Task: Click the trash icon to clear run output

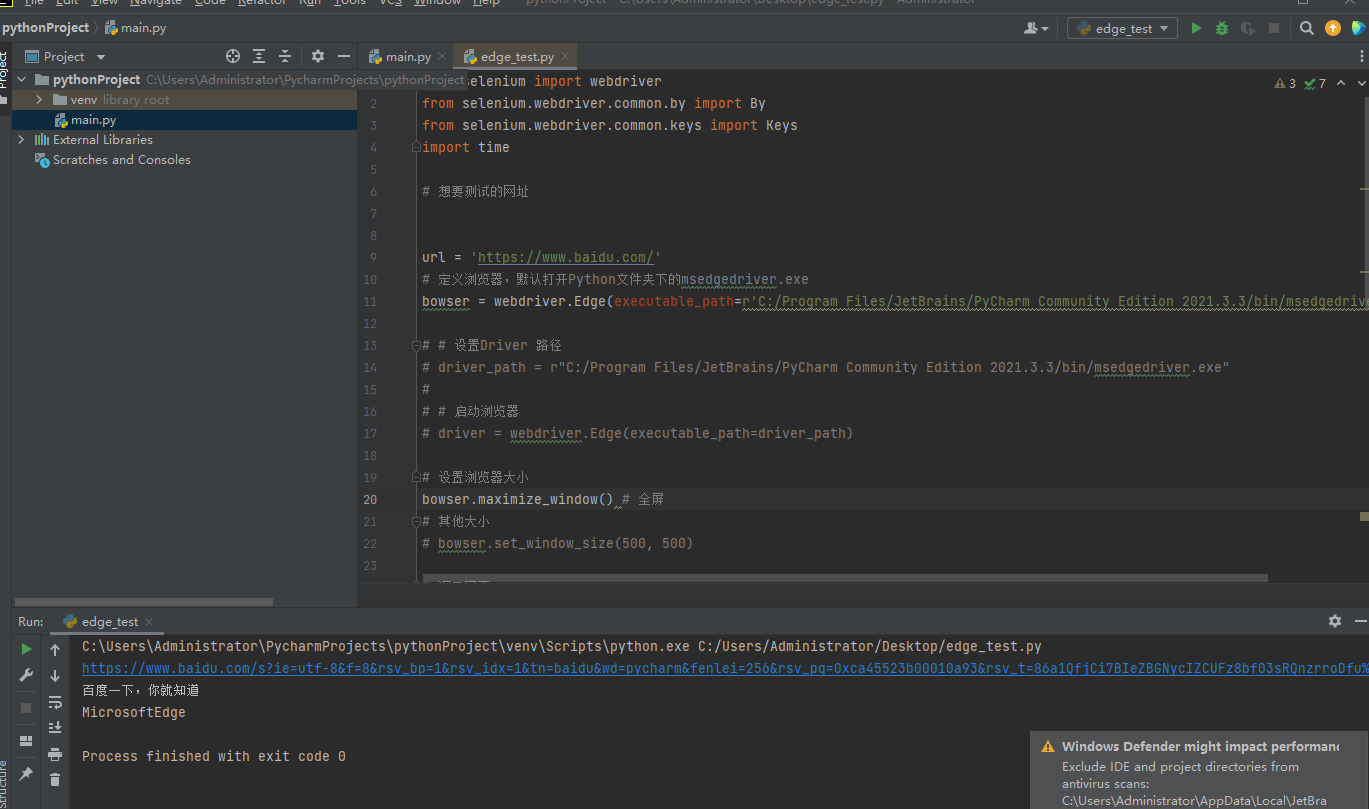Action: tap(55, 779)
